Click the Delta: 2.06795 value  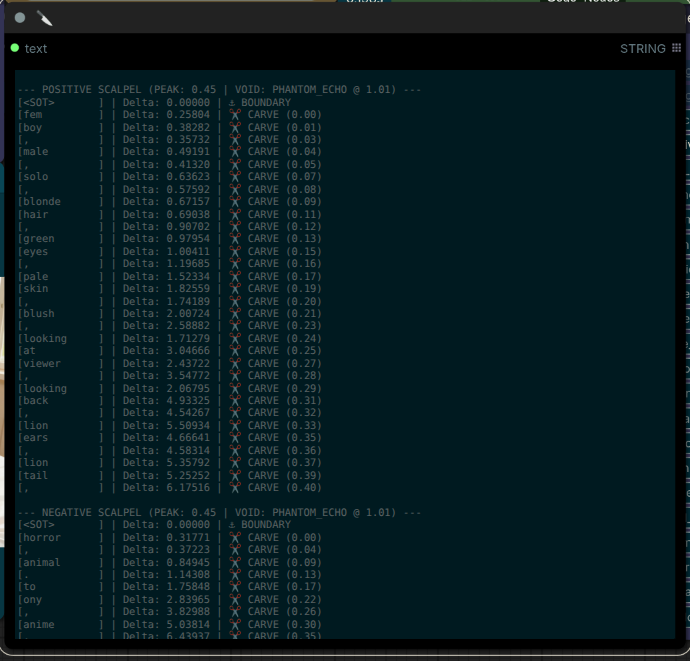(166, 389)
